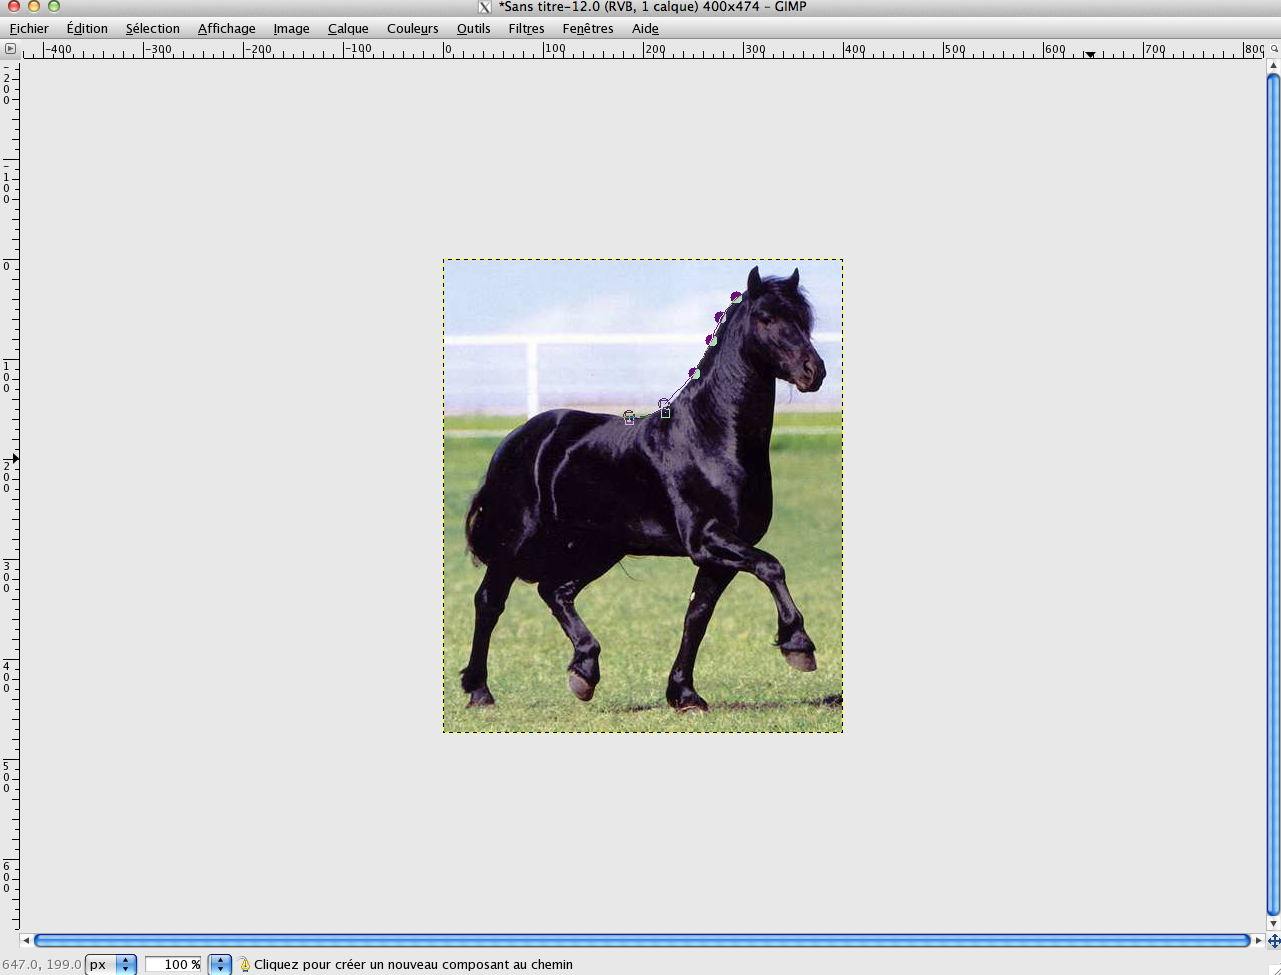Viewport: 1281px width, 975px height.
Task: Select the topmost path anchor near horse's ear
Action: coord(736,297)
